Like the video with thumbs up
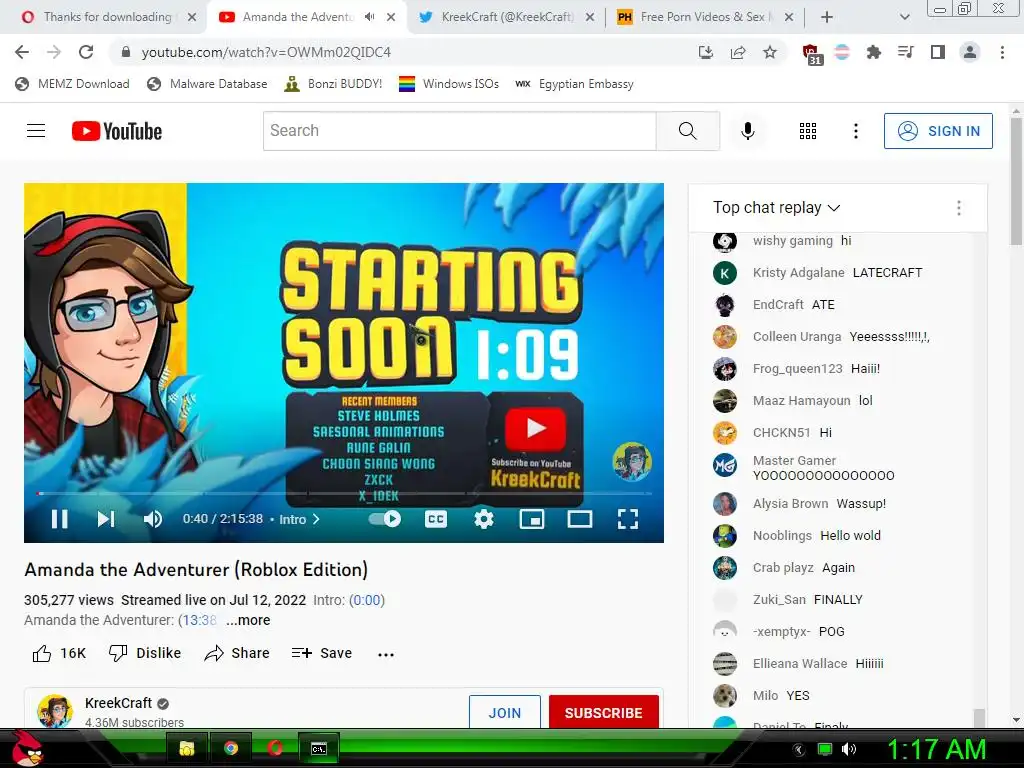 (x=59, y=653)
